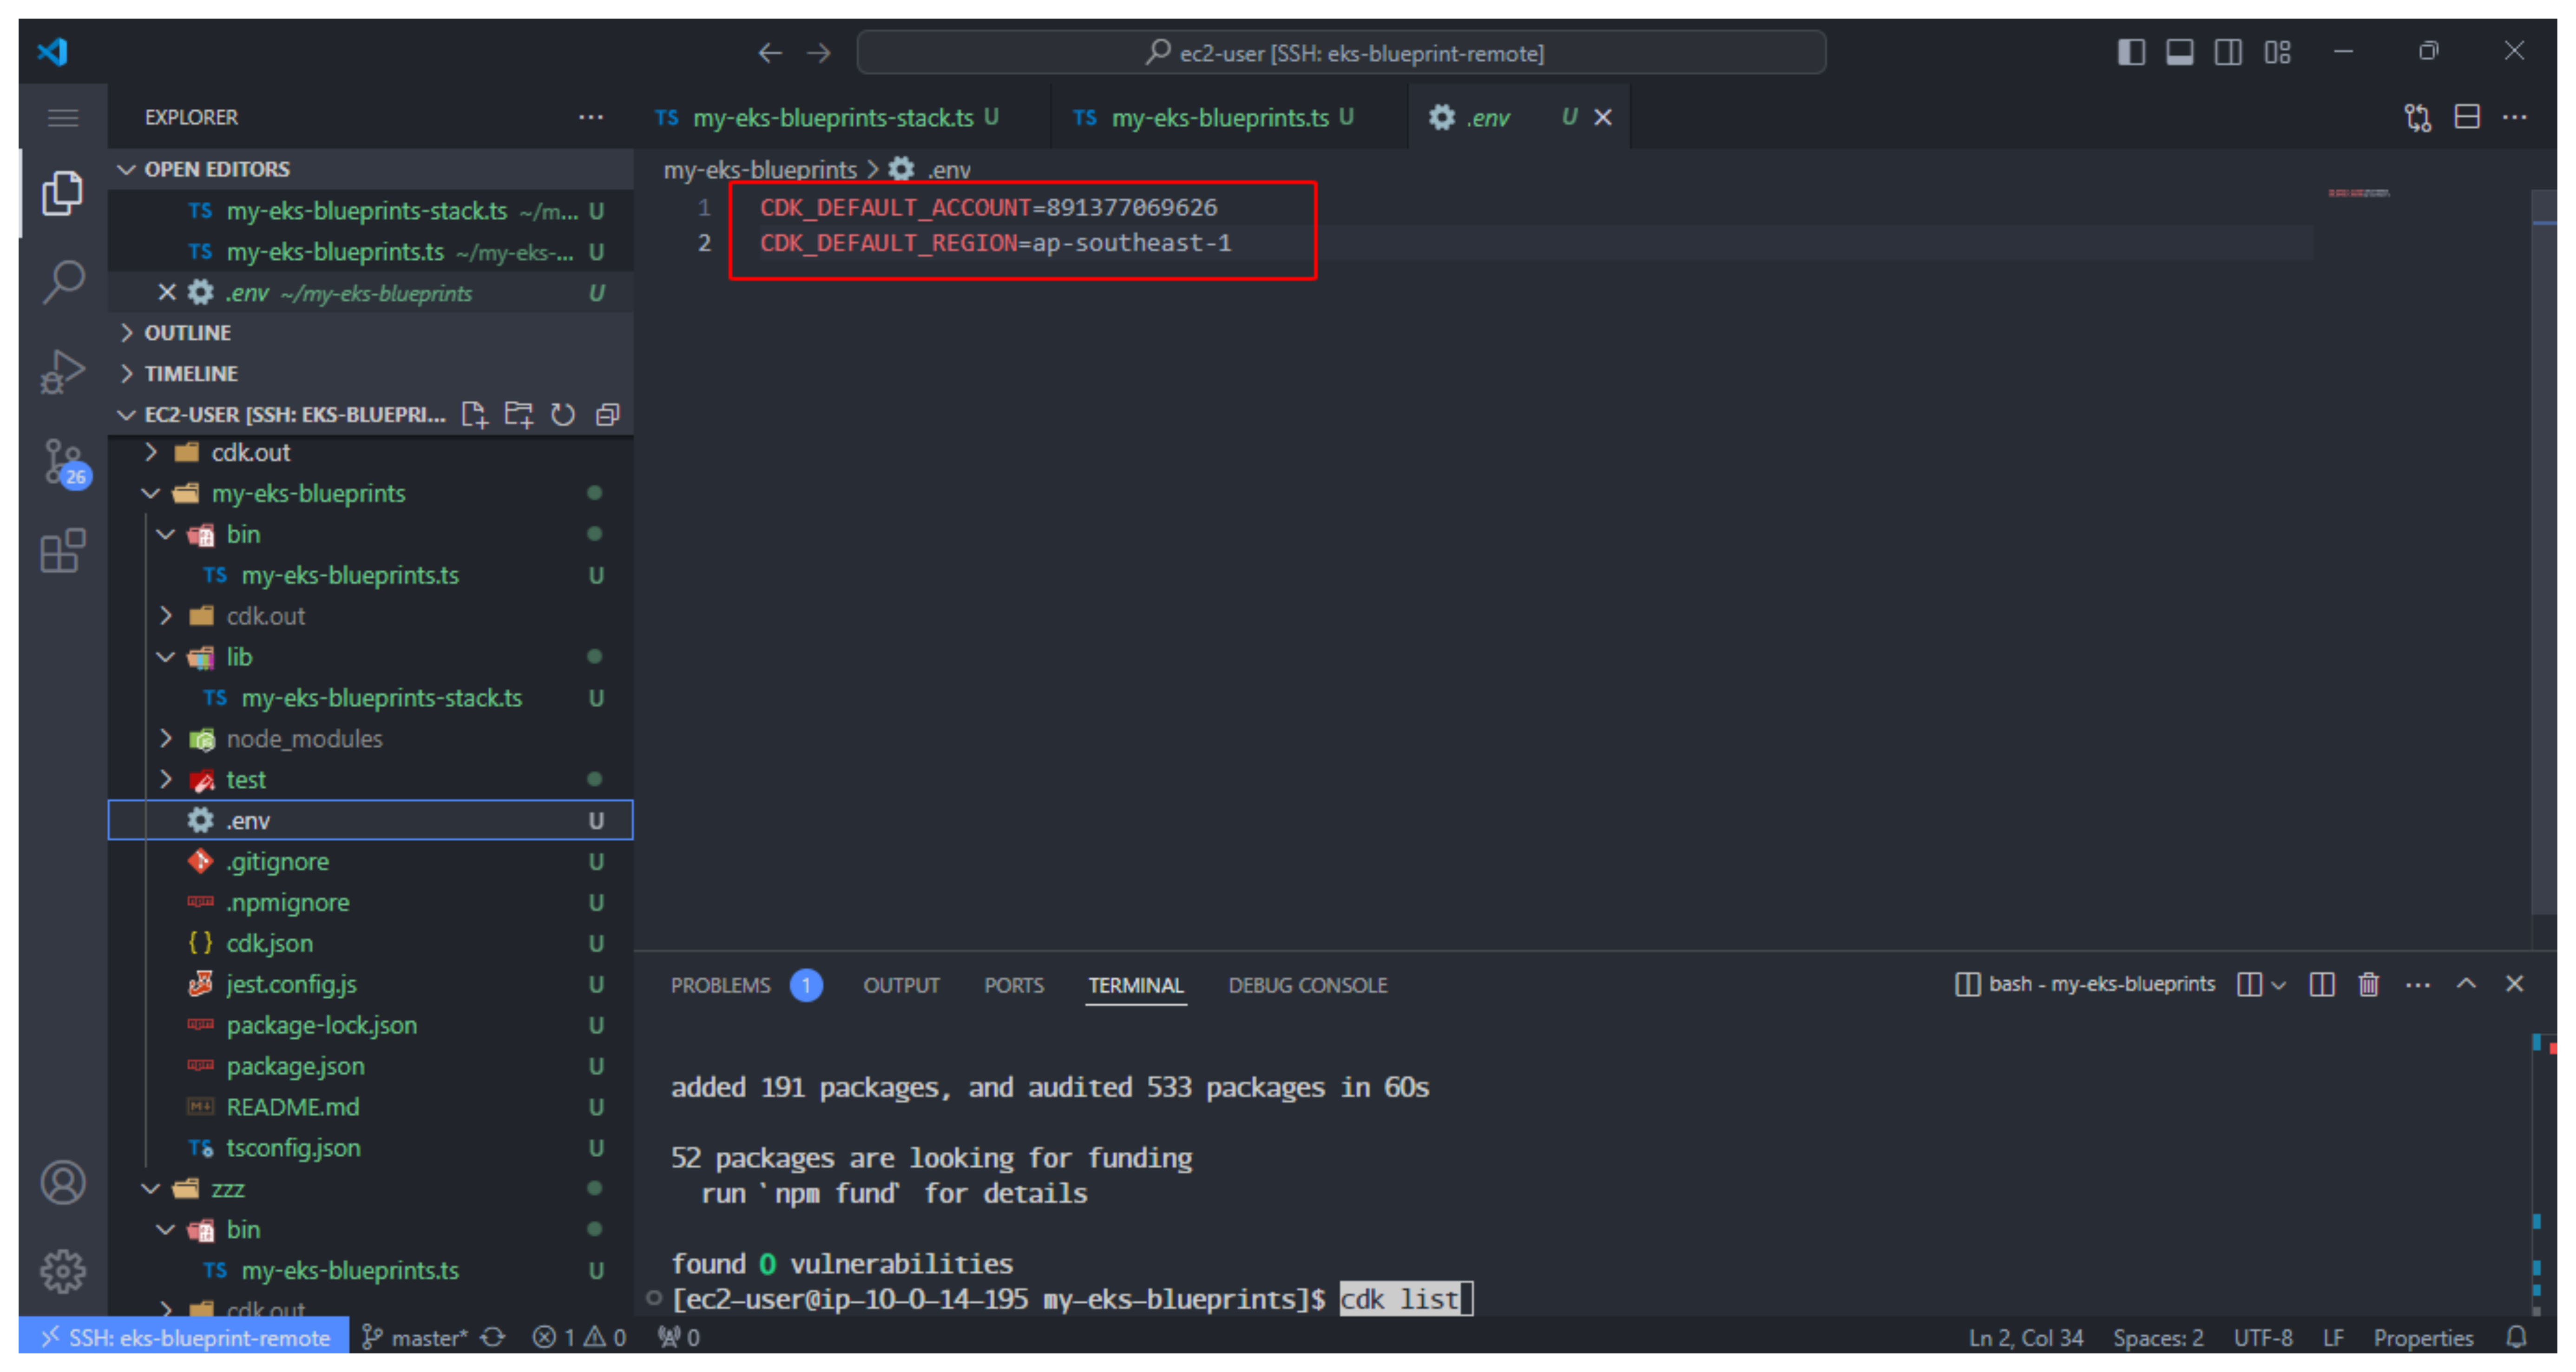Screen dimensions: 2576x1372
Task: Toggle the secondary side bar
Action: coord(2228,52)
